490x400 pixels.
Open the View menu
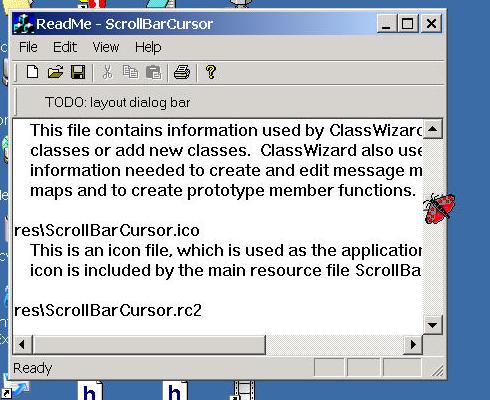point(106,47)
